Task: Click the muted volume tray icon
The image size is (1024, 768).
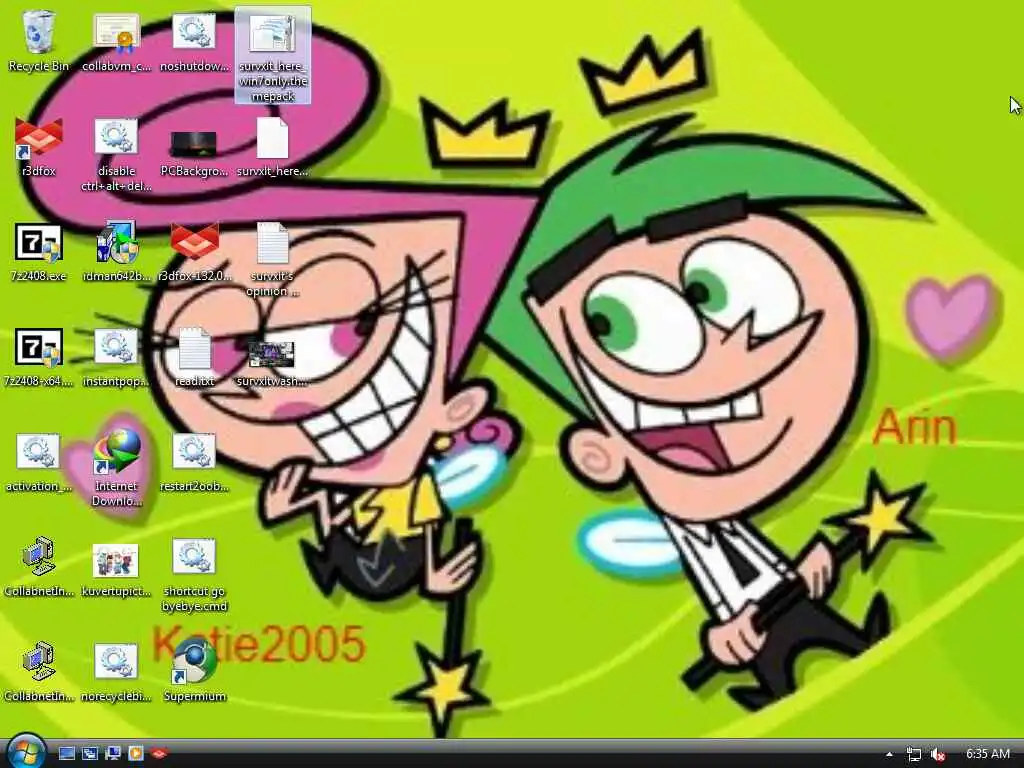Action: (x=938, y=754)
